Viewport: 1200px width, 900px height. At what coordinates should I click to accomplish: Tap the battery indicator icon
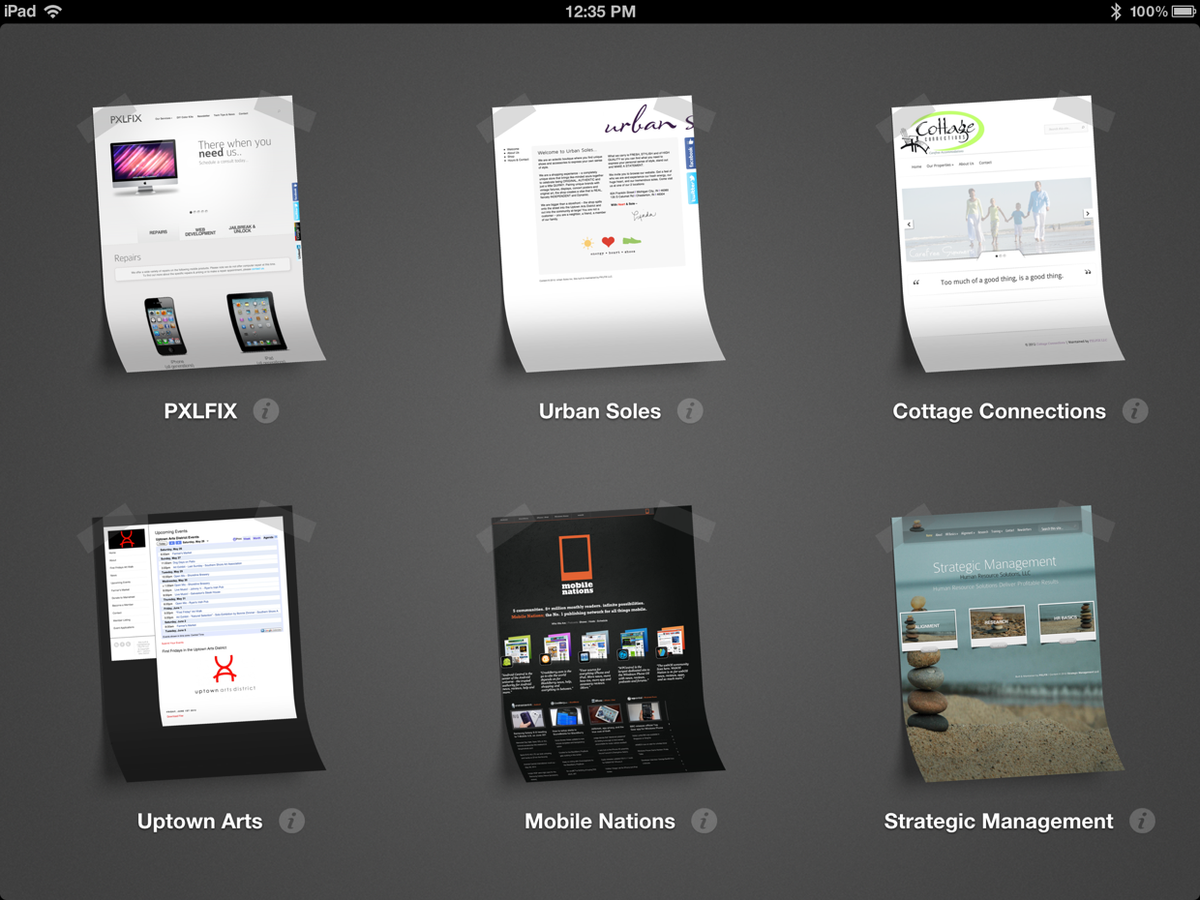pos(1184,12)
